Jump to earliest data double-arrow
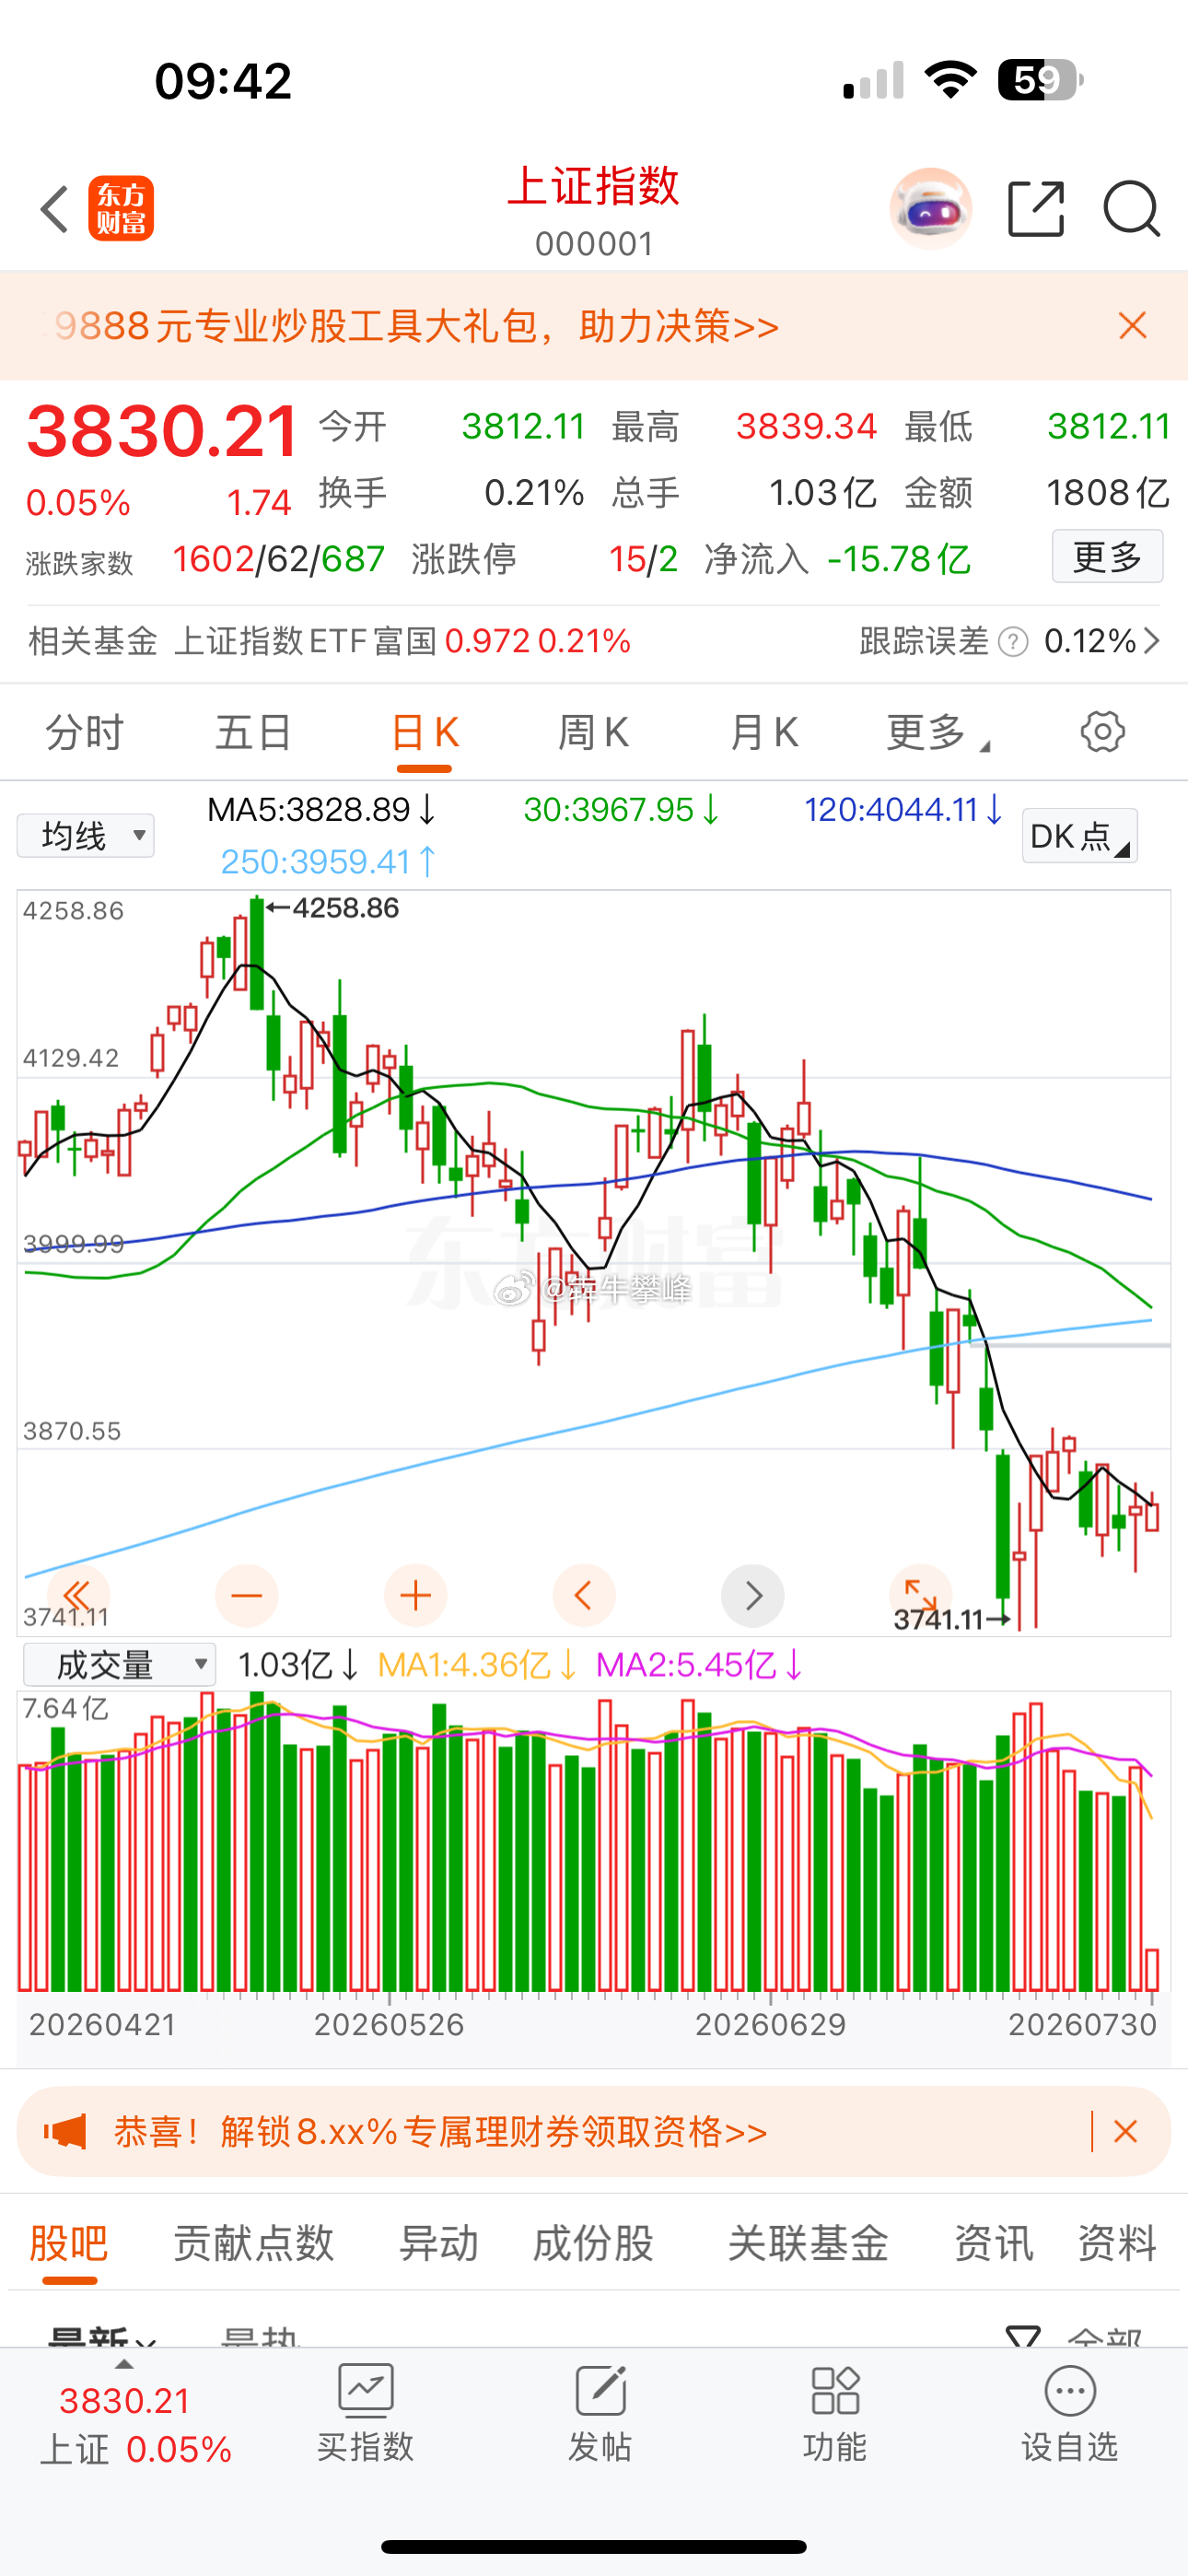 (x=78, y=1595)
